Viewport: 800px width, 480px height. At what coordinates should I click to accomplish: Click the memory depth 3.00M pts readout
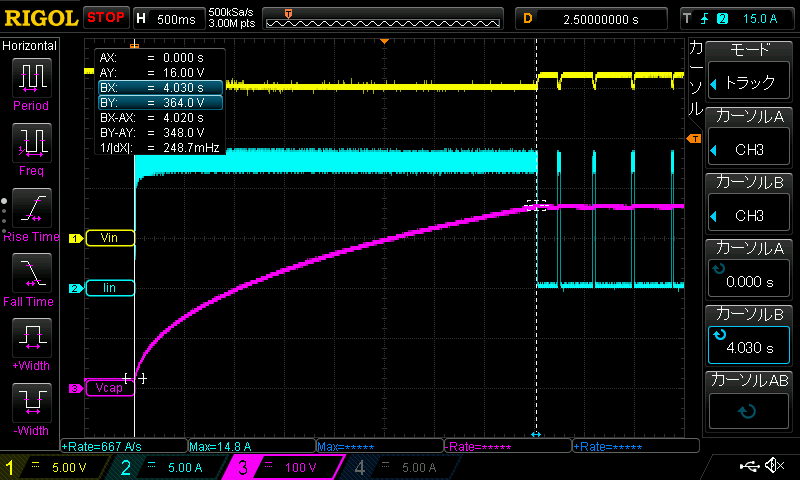(231, 23)
